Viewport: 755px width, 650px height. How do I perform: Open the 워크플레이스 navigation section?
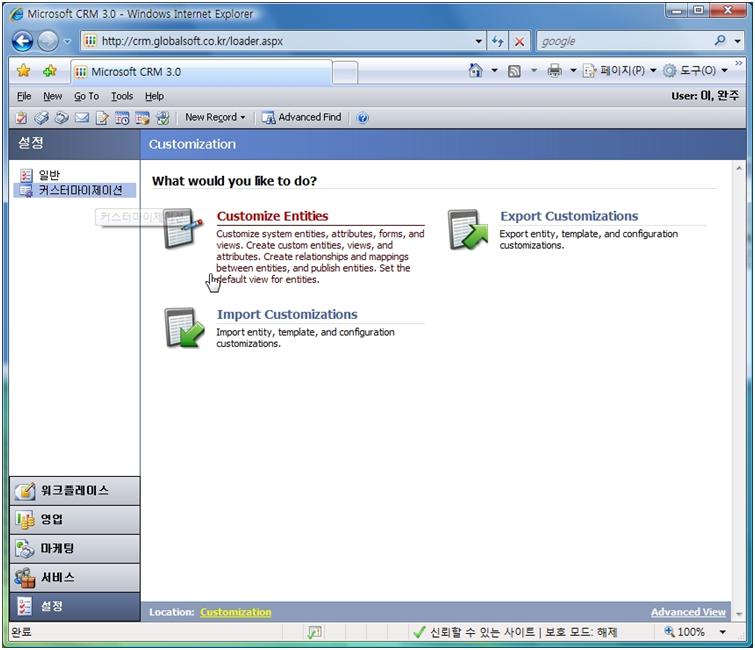(75, 491)
